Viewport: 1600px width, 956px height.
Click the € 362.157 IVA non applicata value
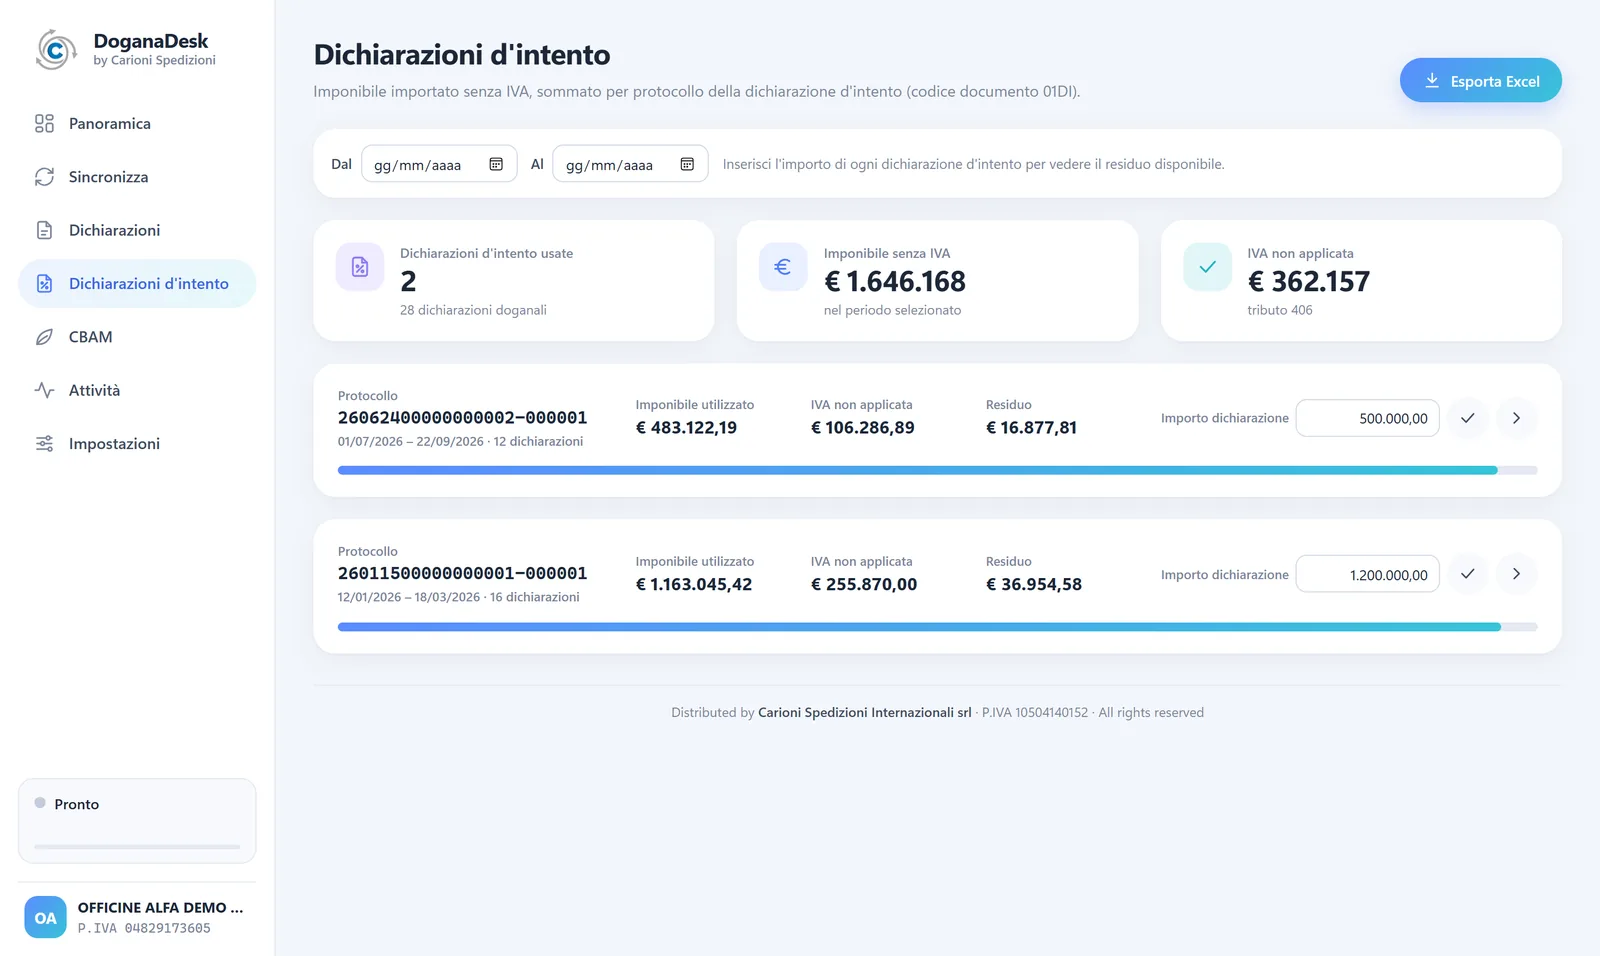tap(1308, 282)
